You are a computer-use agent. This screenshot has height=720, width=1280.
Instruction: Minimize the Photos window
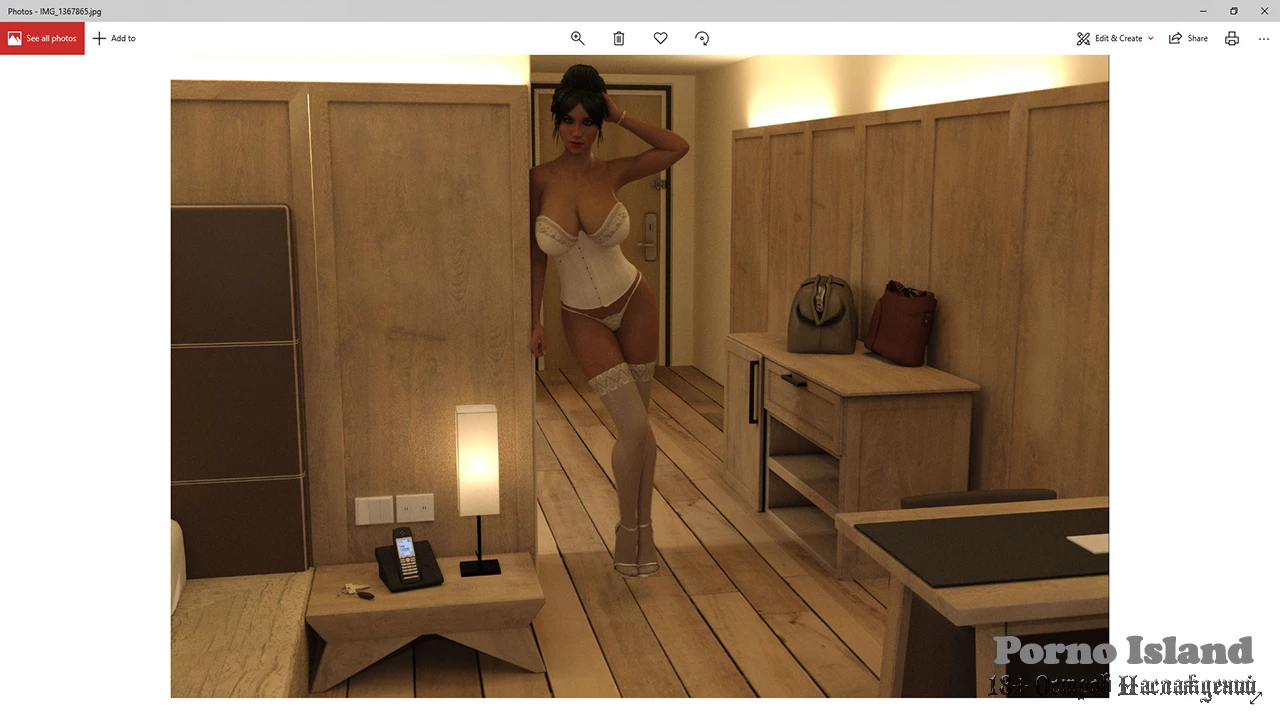click(1202, 11)
